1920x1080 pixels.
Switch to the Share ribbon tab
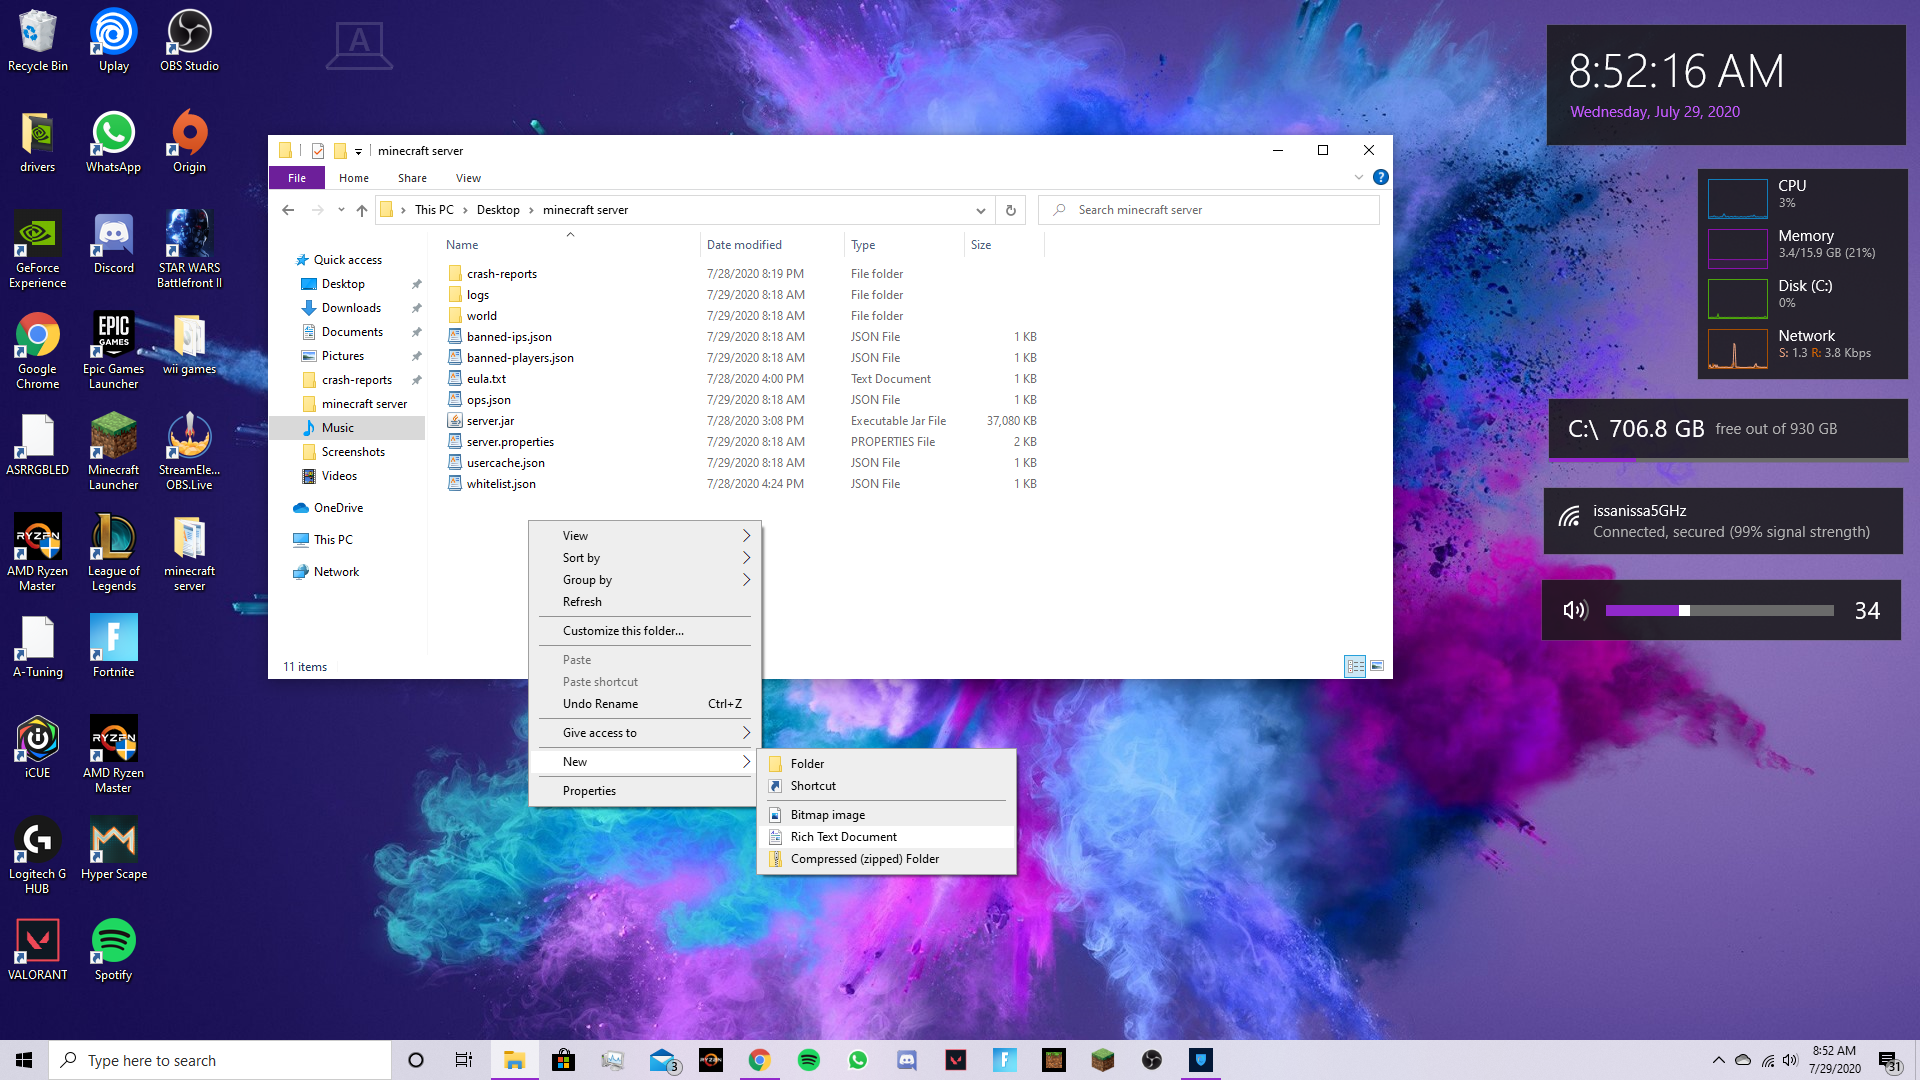coord(412,178)
